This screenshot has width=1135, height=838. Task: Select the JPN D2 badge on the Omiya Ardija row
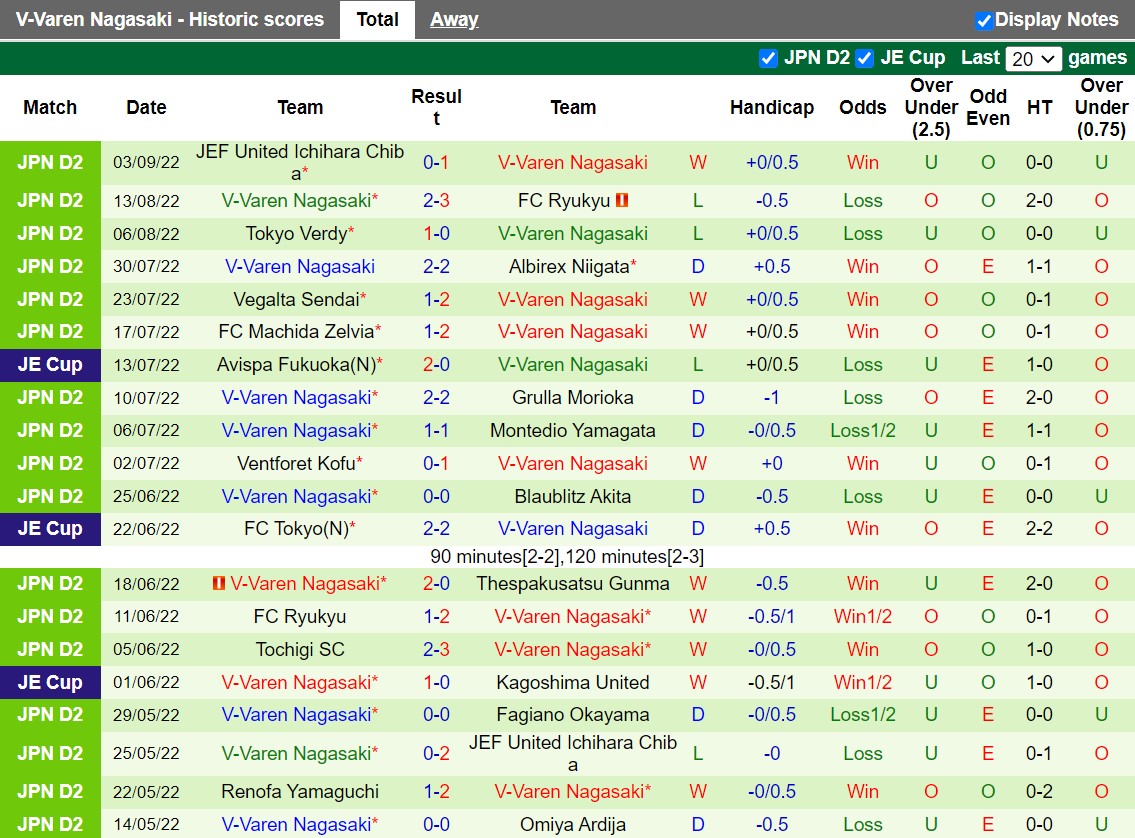[x=50, y=824]
